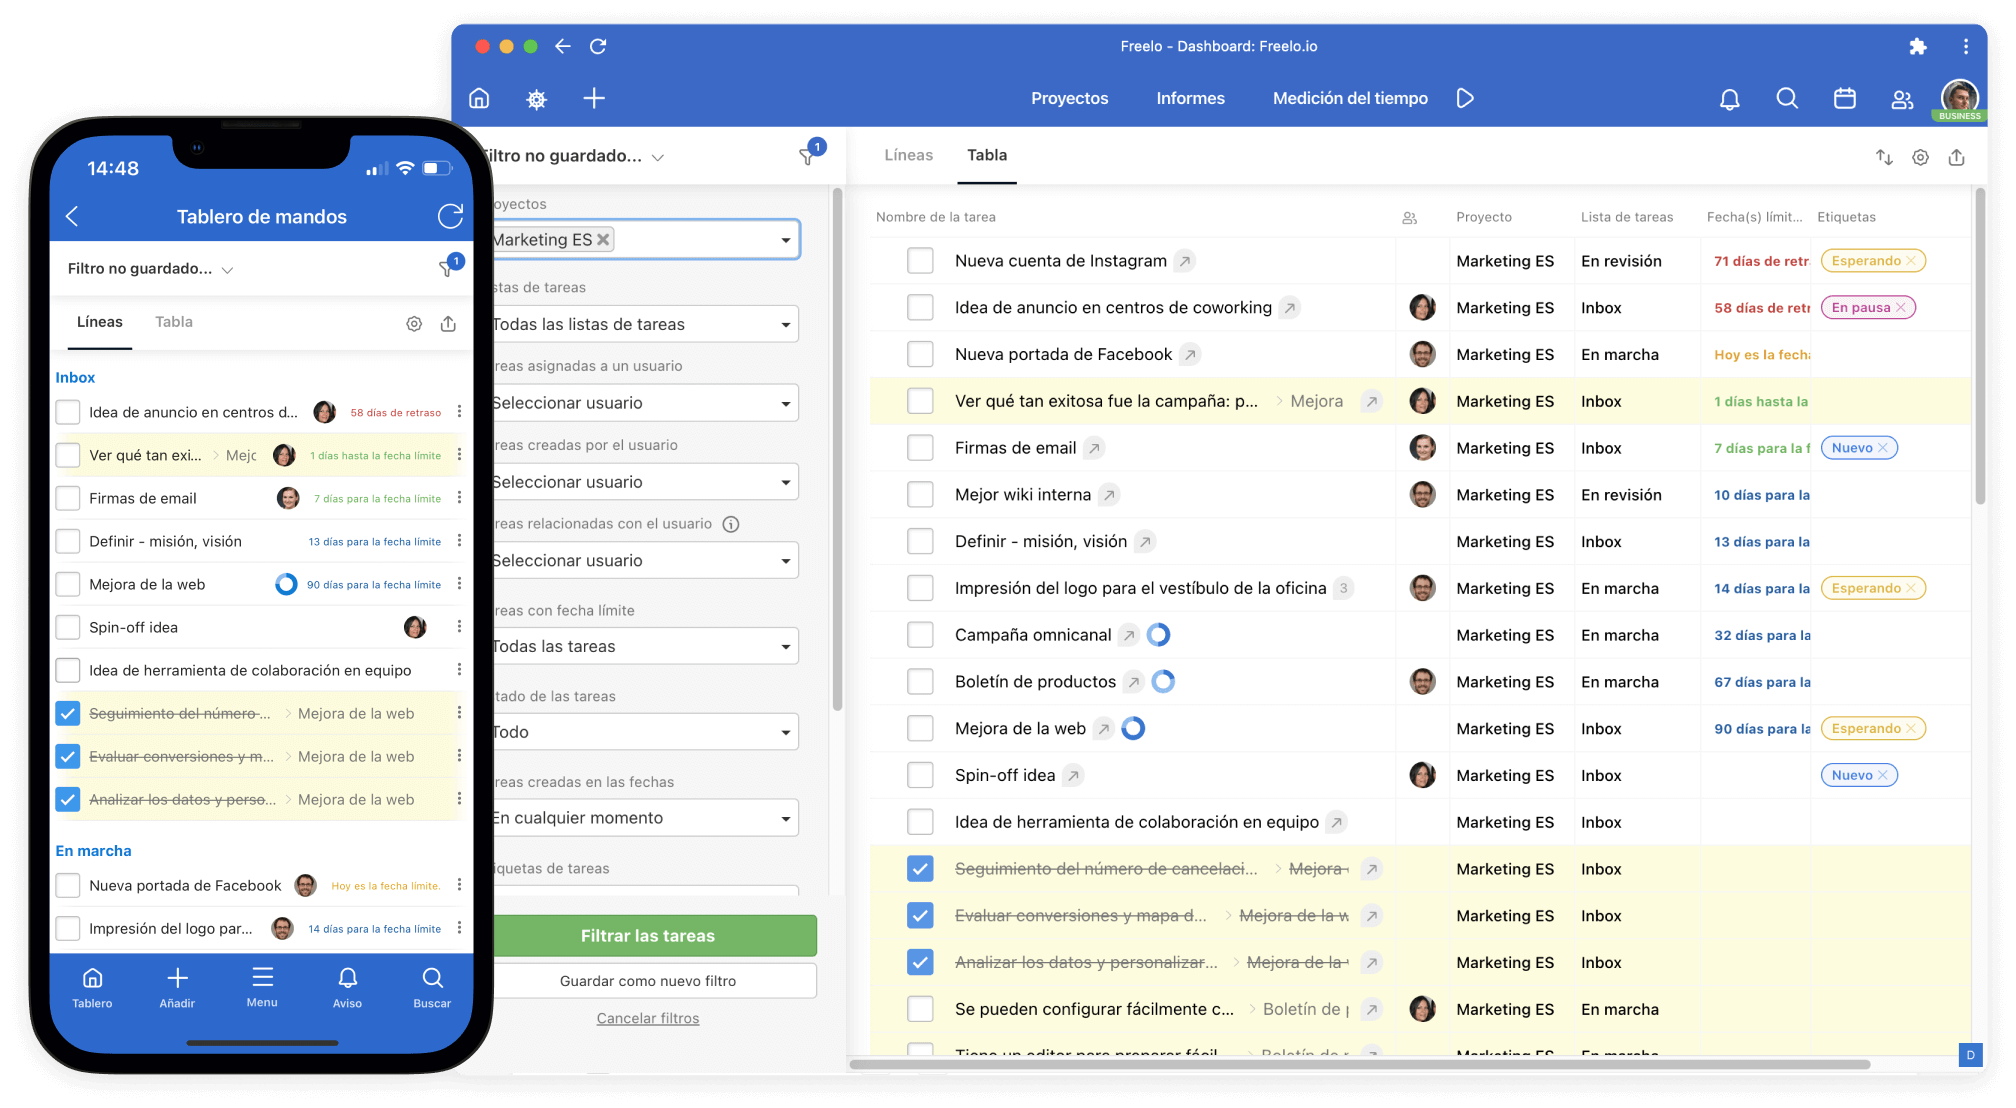The image size is (2016, 1108).
Task: Click the sort arrows icon above table
Action: 1884,157
